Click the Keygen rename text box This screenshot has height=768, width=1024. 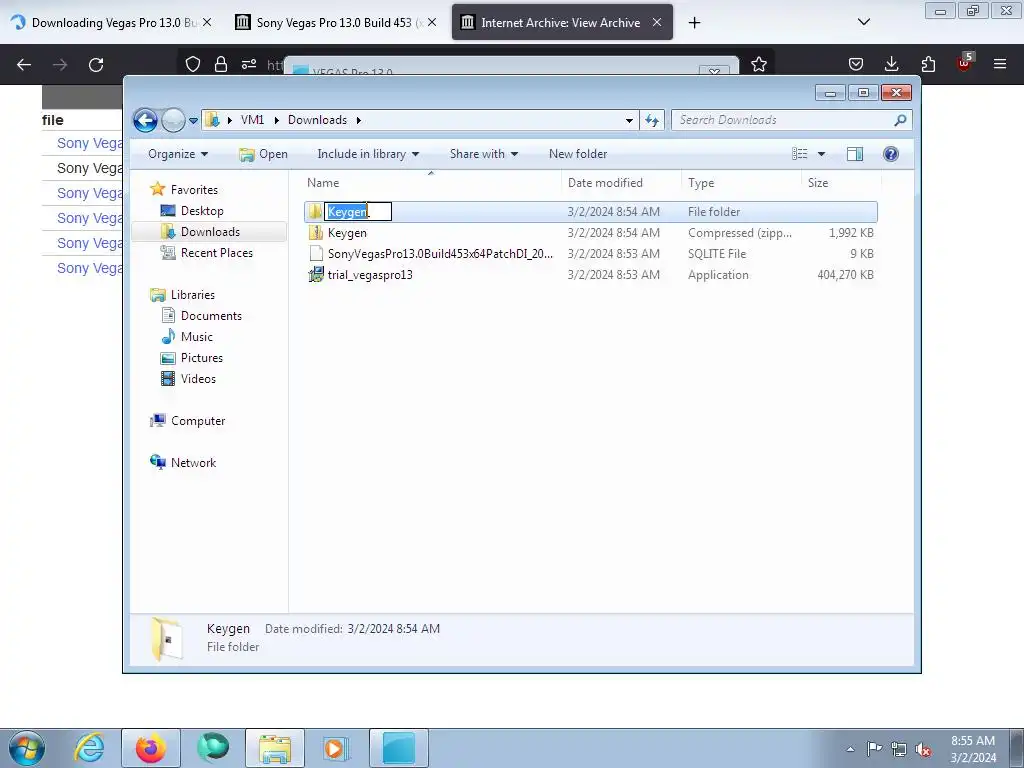358,212
